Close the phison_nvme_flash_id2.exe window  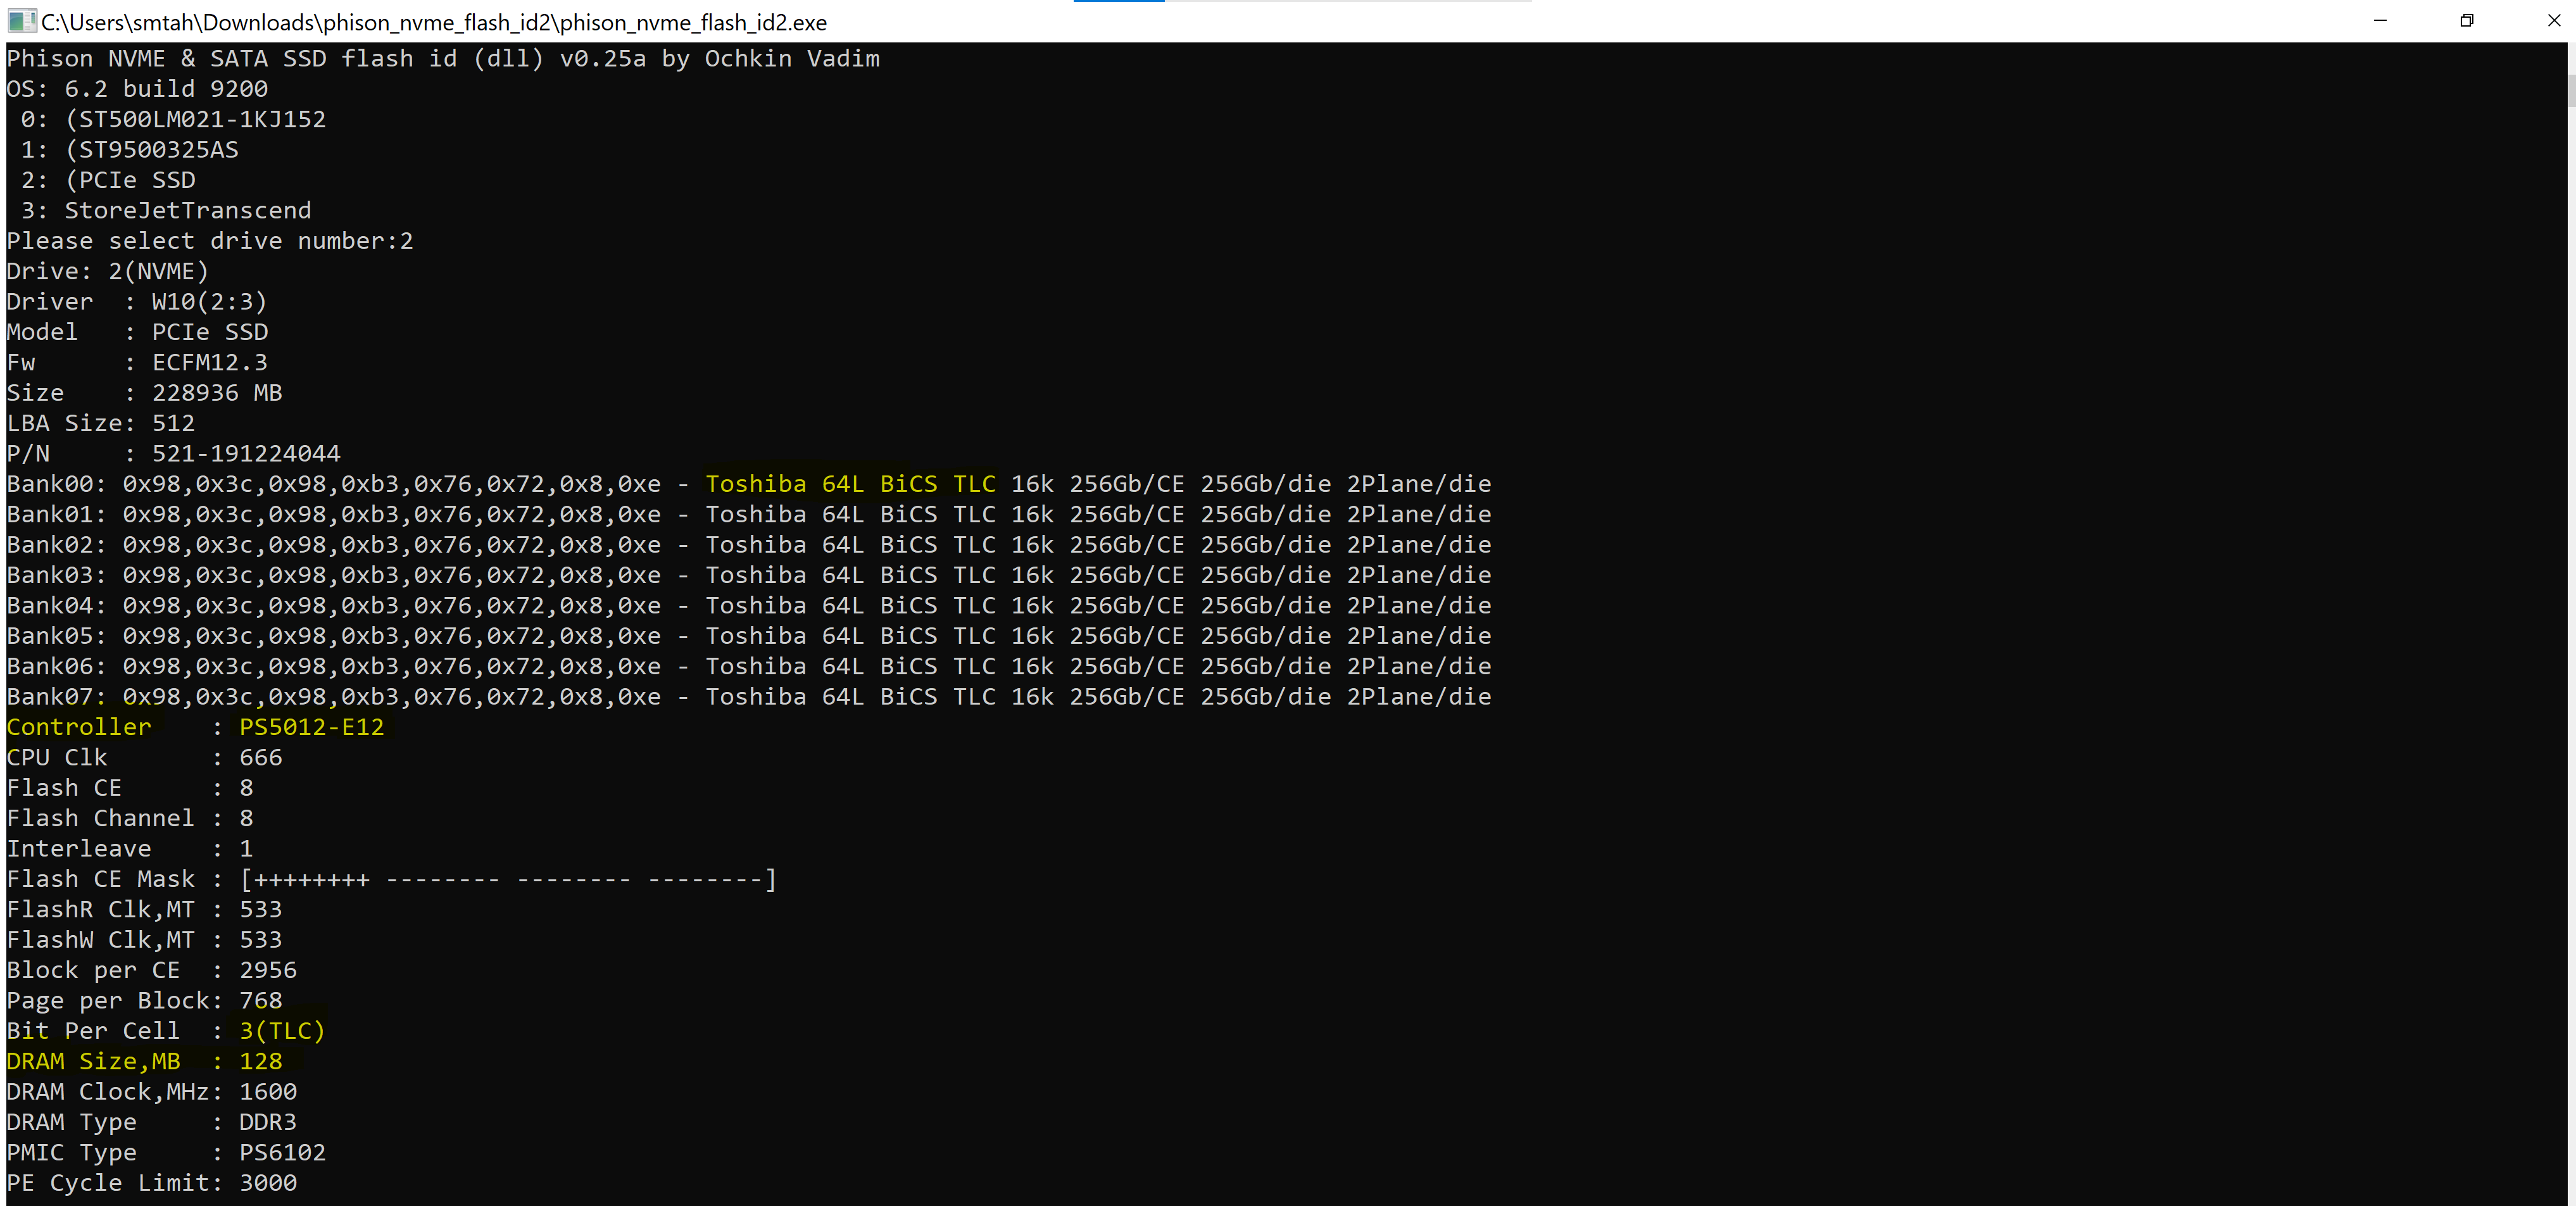pos(2553,21)
